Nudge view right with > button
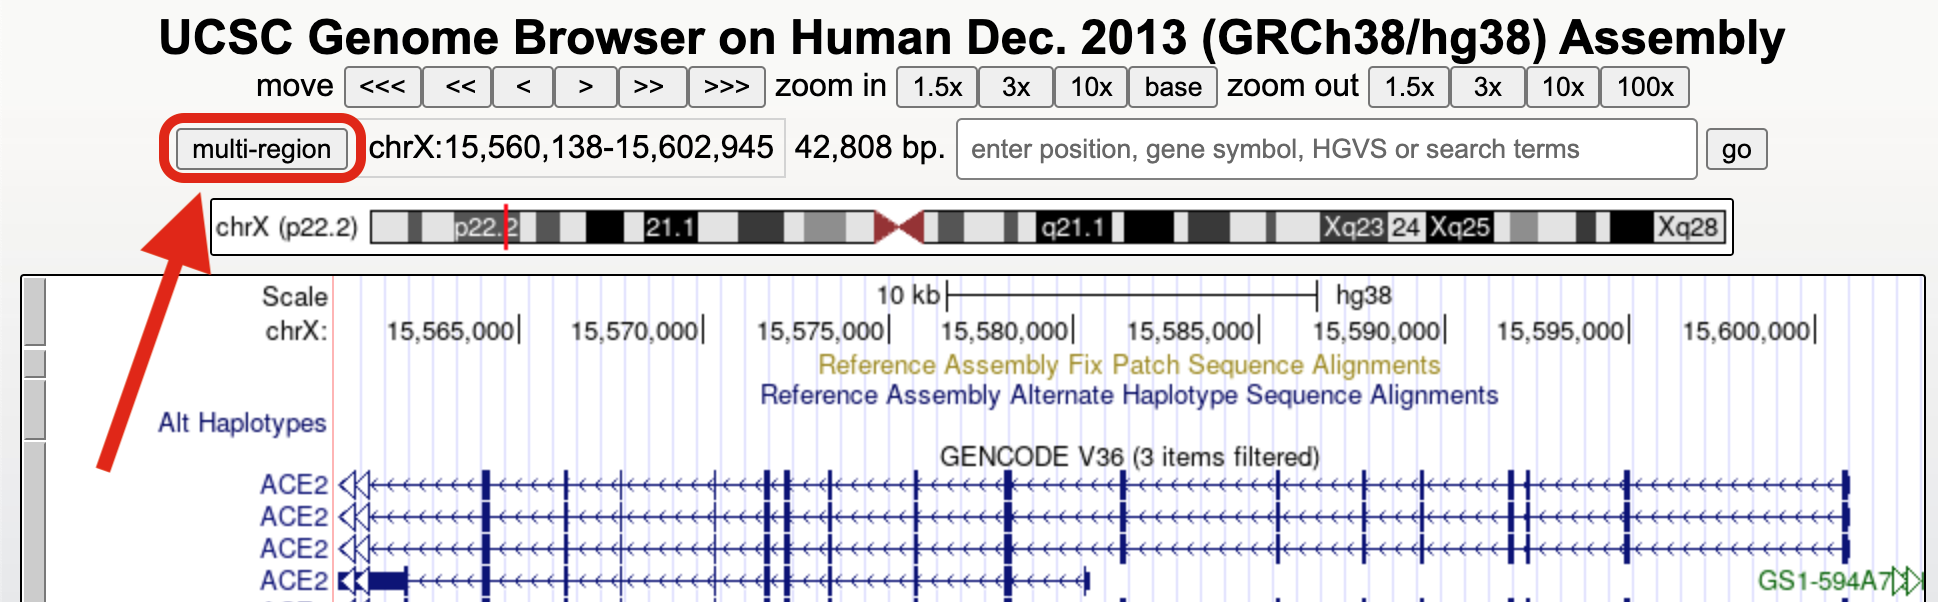 tap(586, 87)
